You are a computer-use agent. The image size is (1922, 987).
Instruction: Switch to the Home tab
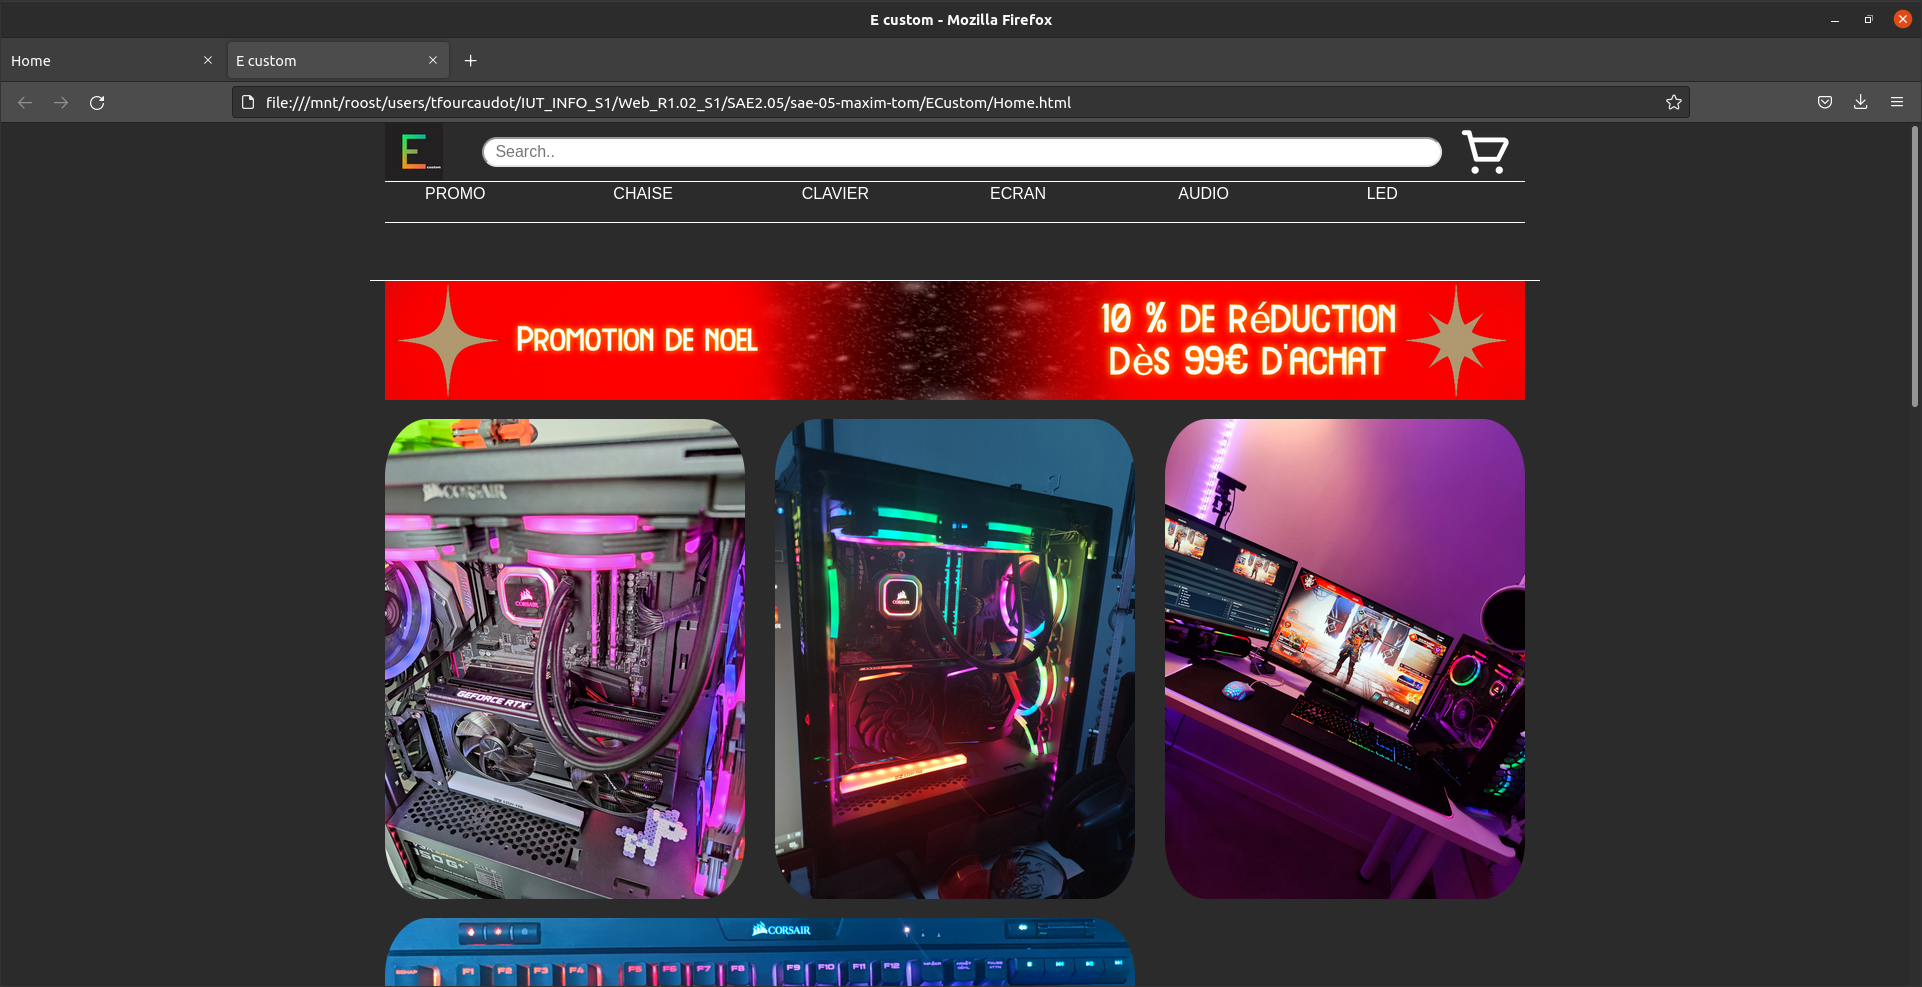pyautogui.click(x=100, y=60)
